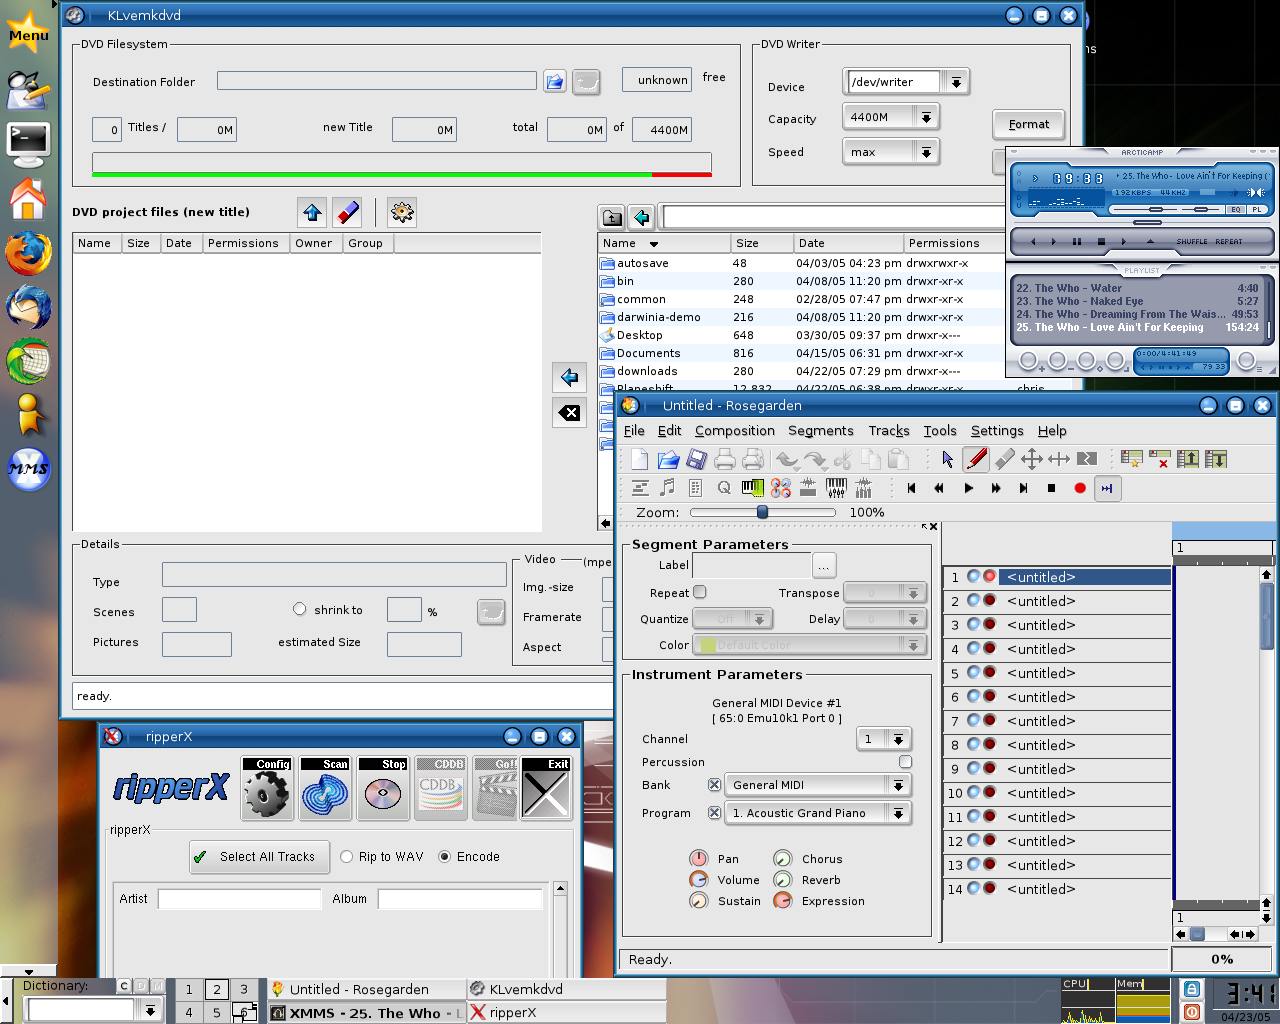Adjust the Rosegarden Zoom slider
This screenshot has height=1024, width=1280.
click(762, 512)
